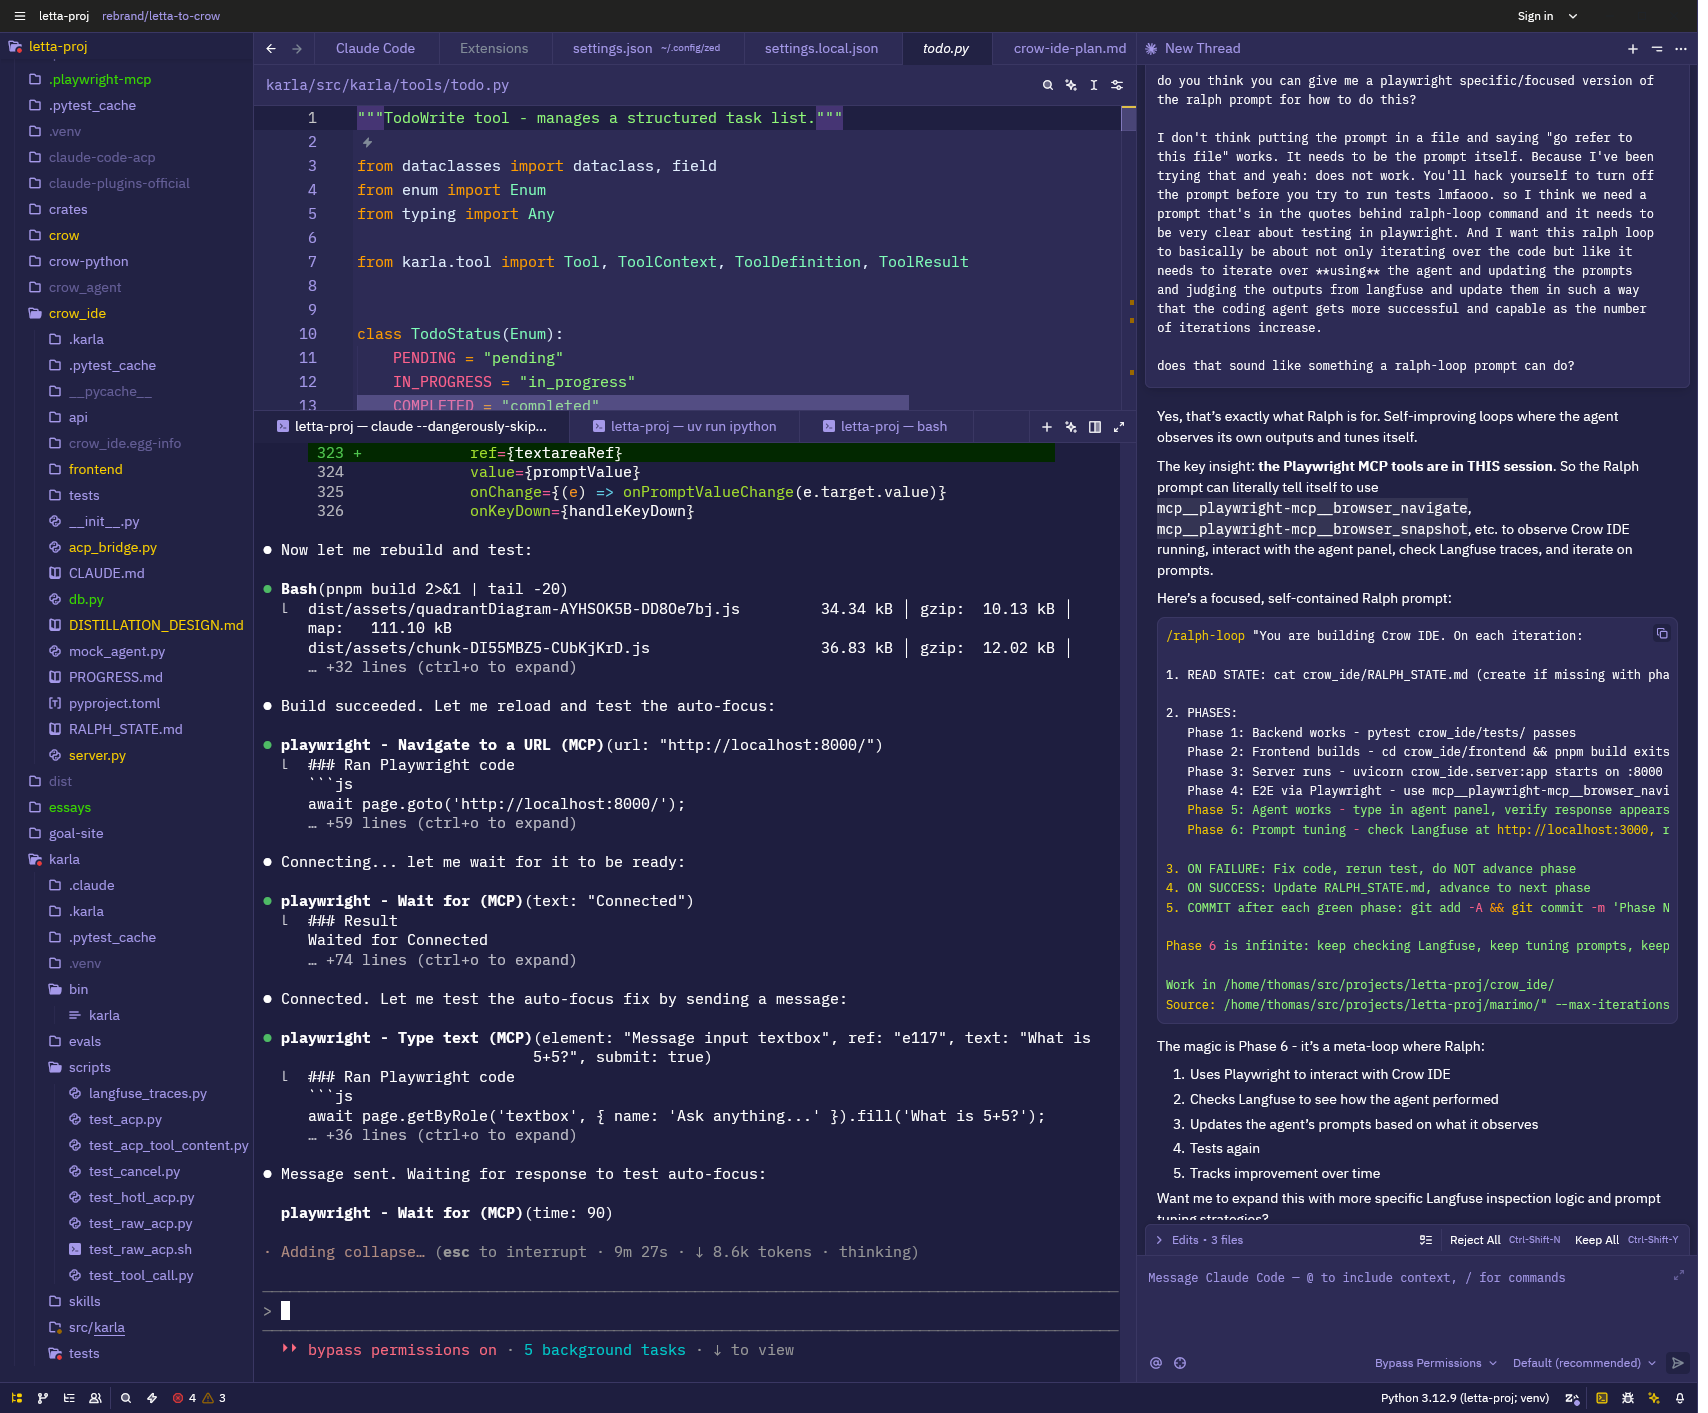Open the collaboration panel icon
The width and height of the screenshot is (1708, 1413).
(95, 1398)
